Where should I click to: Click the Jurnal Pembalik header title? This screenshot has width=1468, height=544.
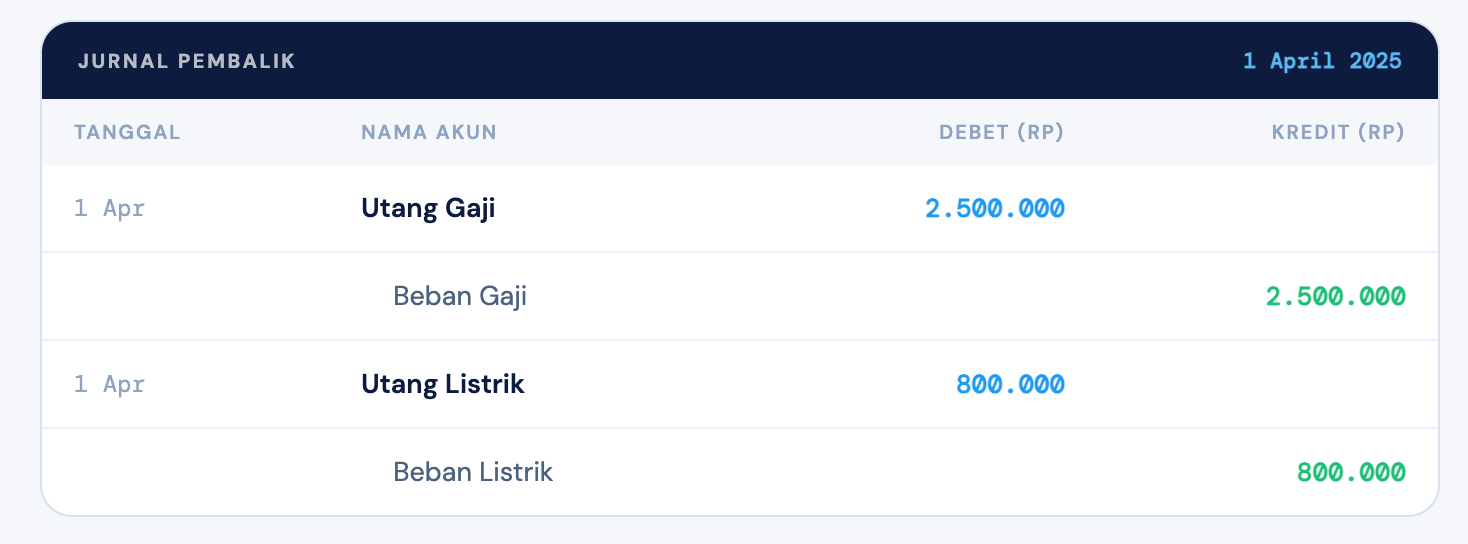tap(187, 61)
